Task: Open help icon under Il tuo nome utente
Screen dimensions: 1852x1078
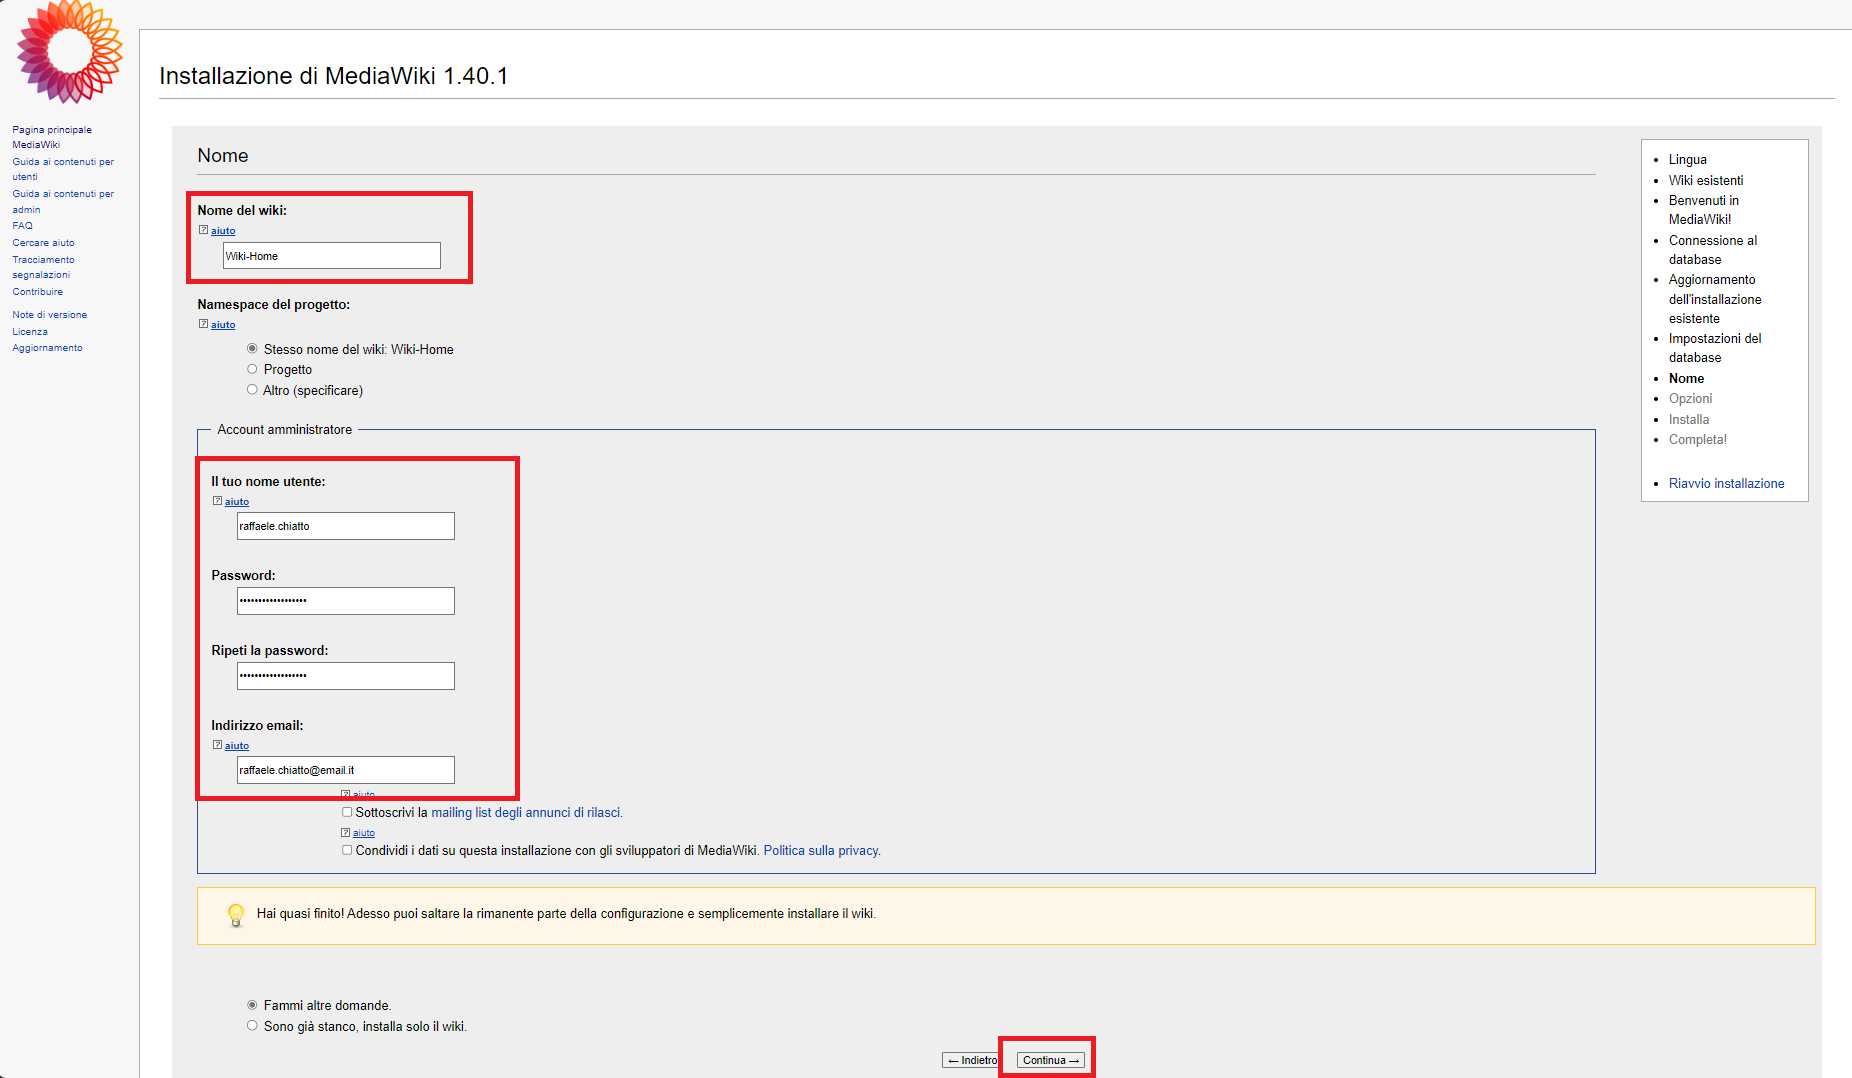Action: coord(218,501)
